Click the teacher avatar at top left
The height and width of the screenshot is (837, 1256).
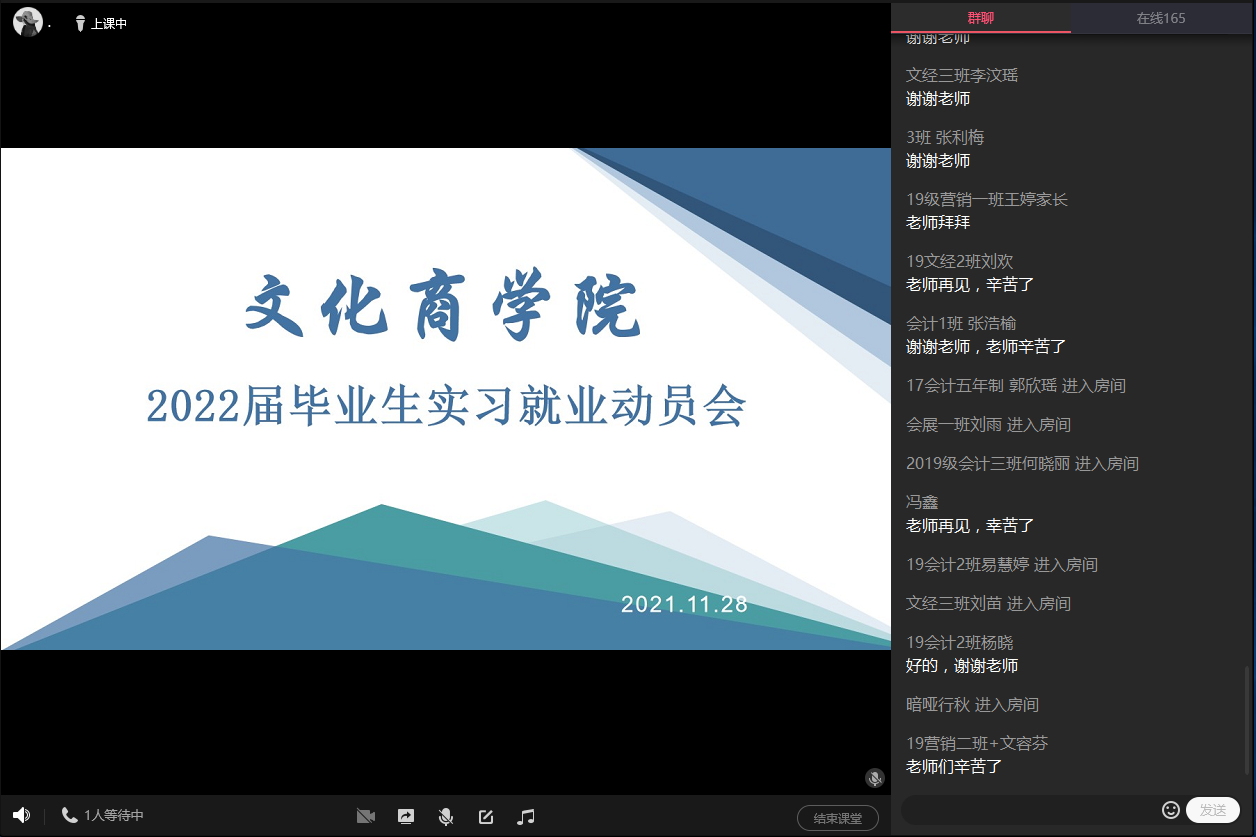(x=28, y=22)
